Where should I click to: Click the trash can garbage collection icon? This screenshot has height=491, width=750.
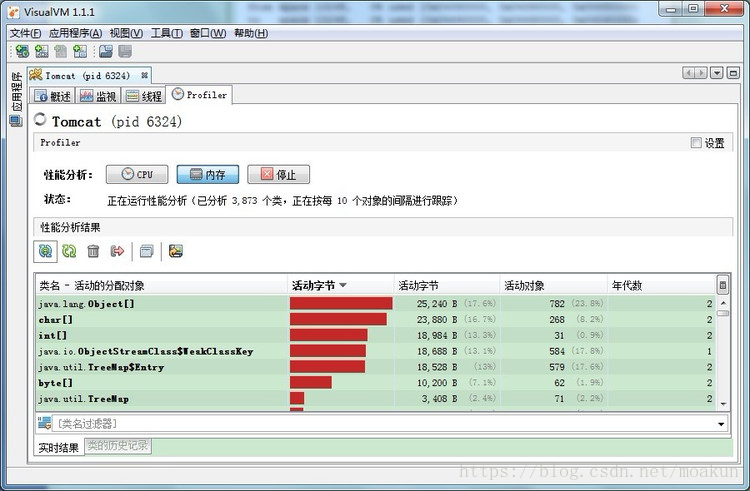tap(93, 251)
